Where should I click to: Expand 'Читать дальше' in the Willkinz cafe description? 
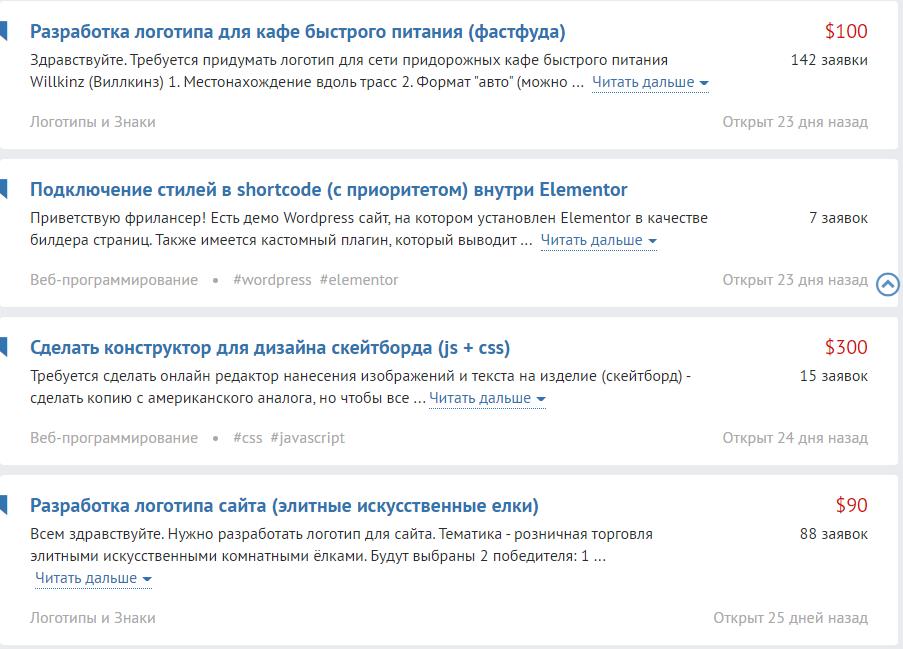[650, 82]
